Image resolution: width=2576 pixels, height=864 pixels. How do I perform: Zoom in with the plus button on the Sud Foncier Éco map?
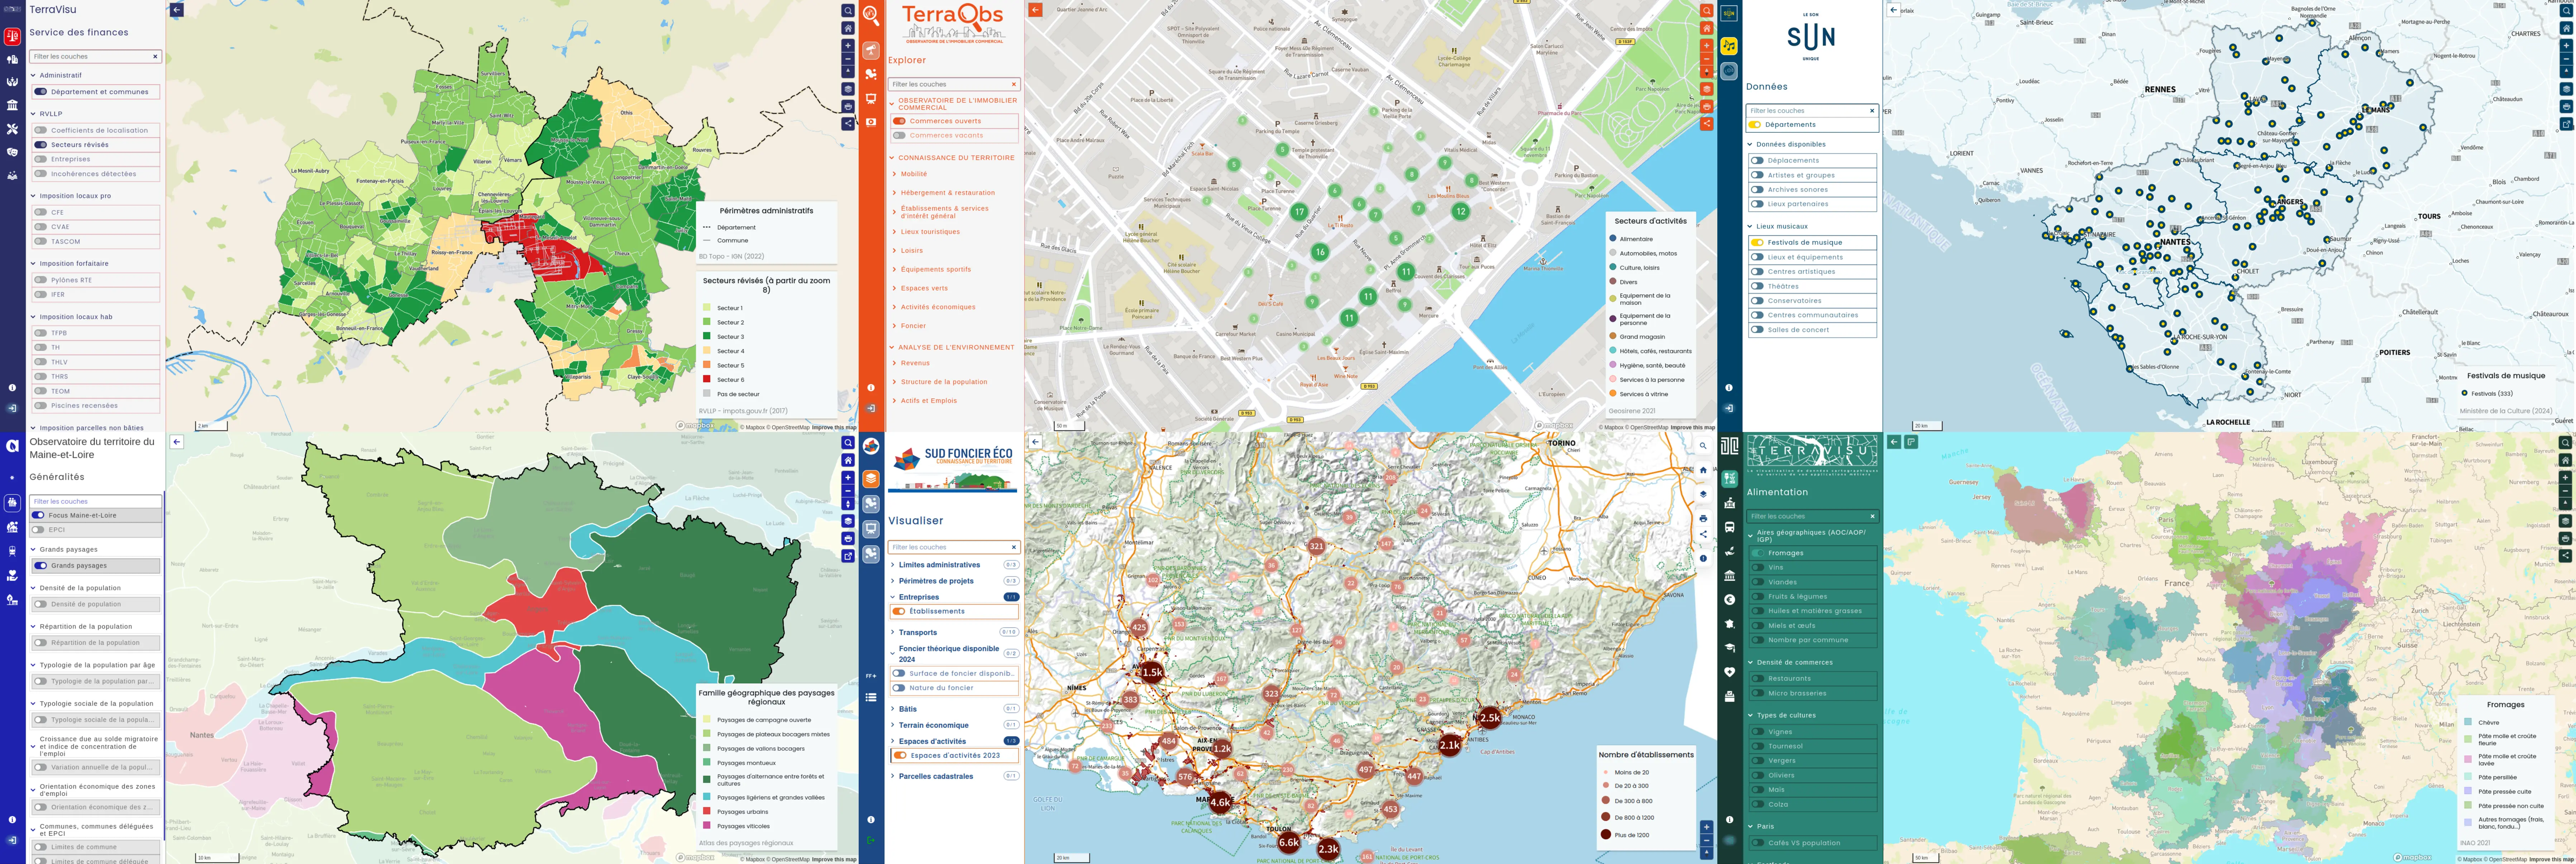point(1707,827)
